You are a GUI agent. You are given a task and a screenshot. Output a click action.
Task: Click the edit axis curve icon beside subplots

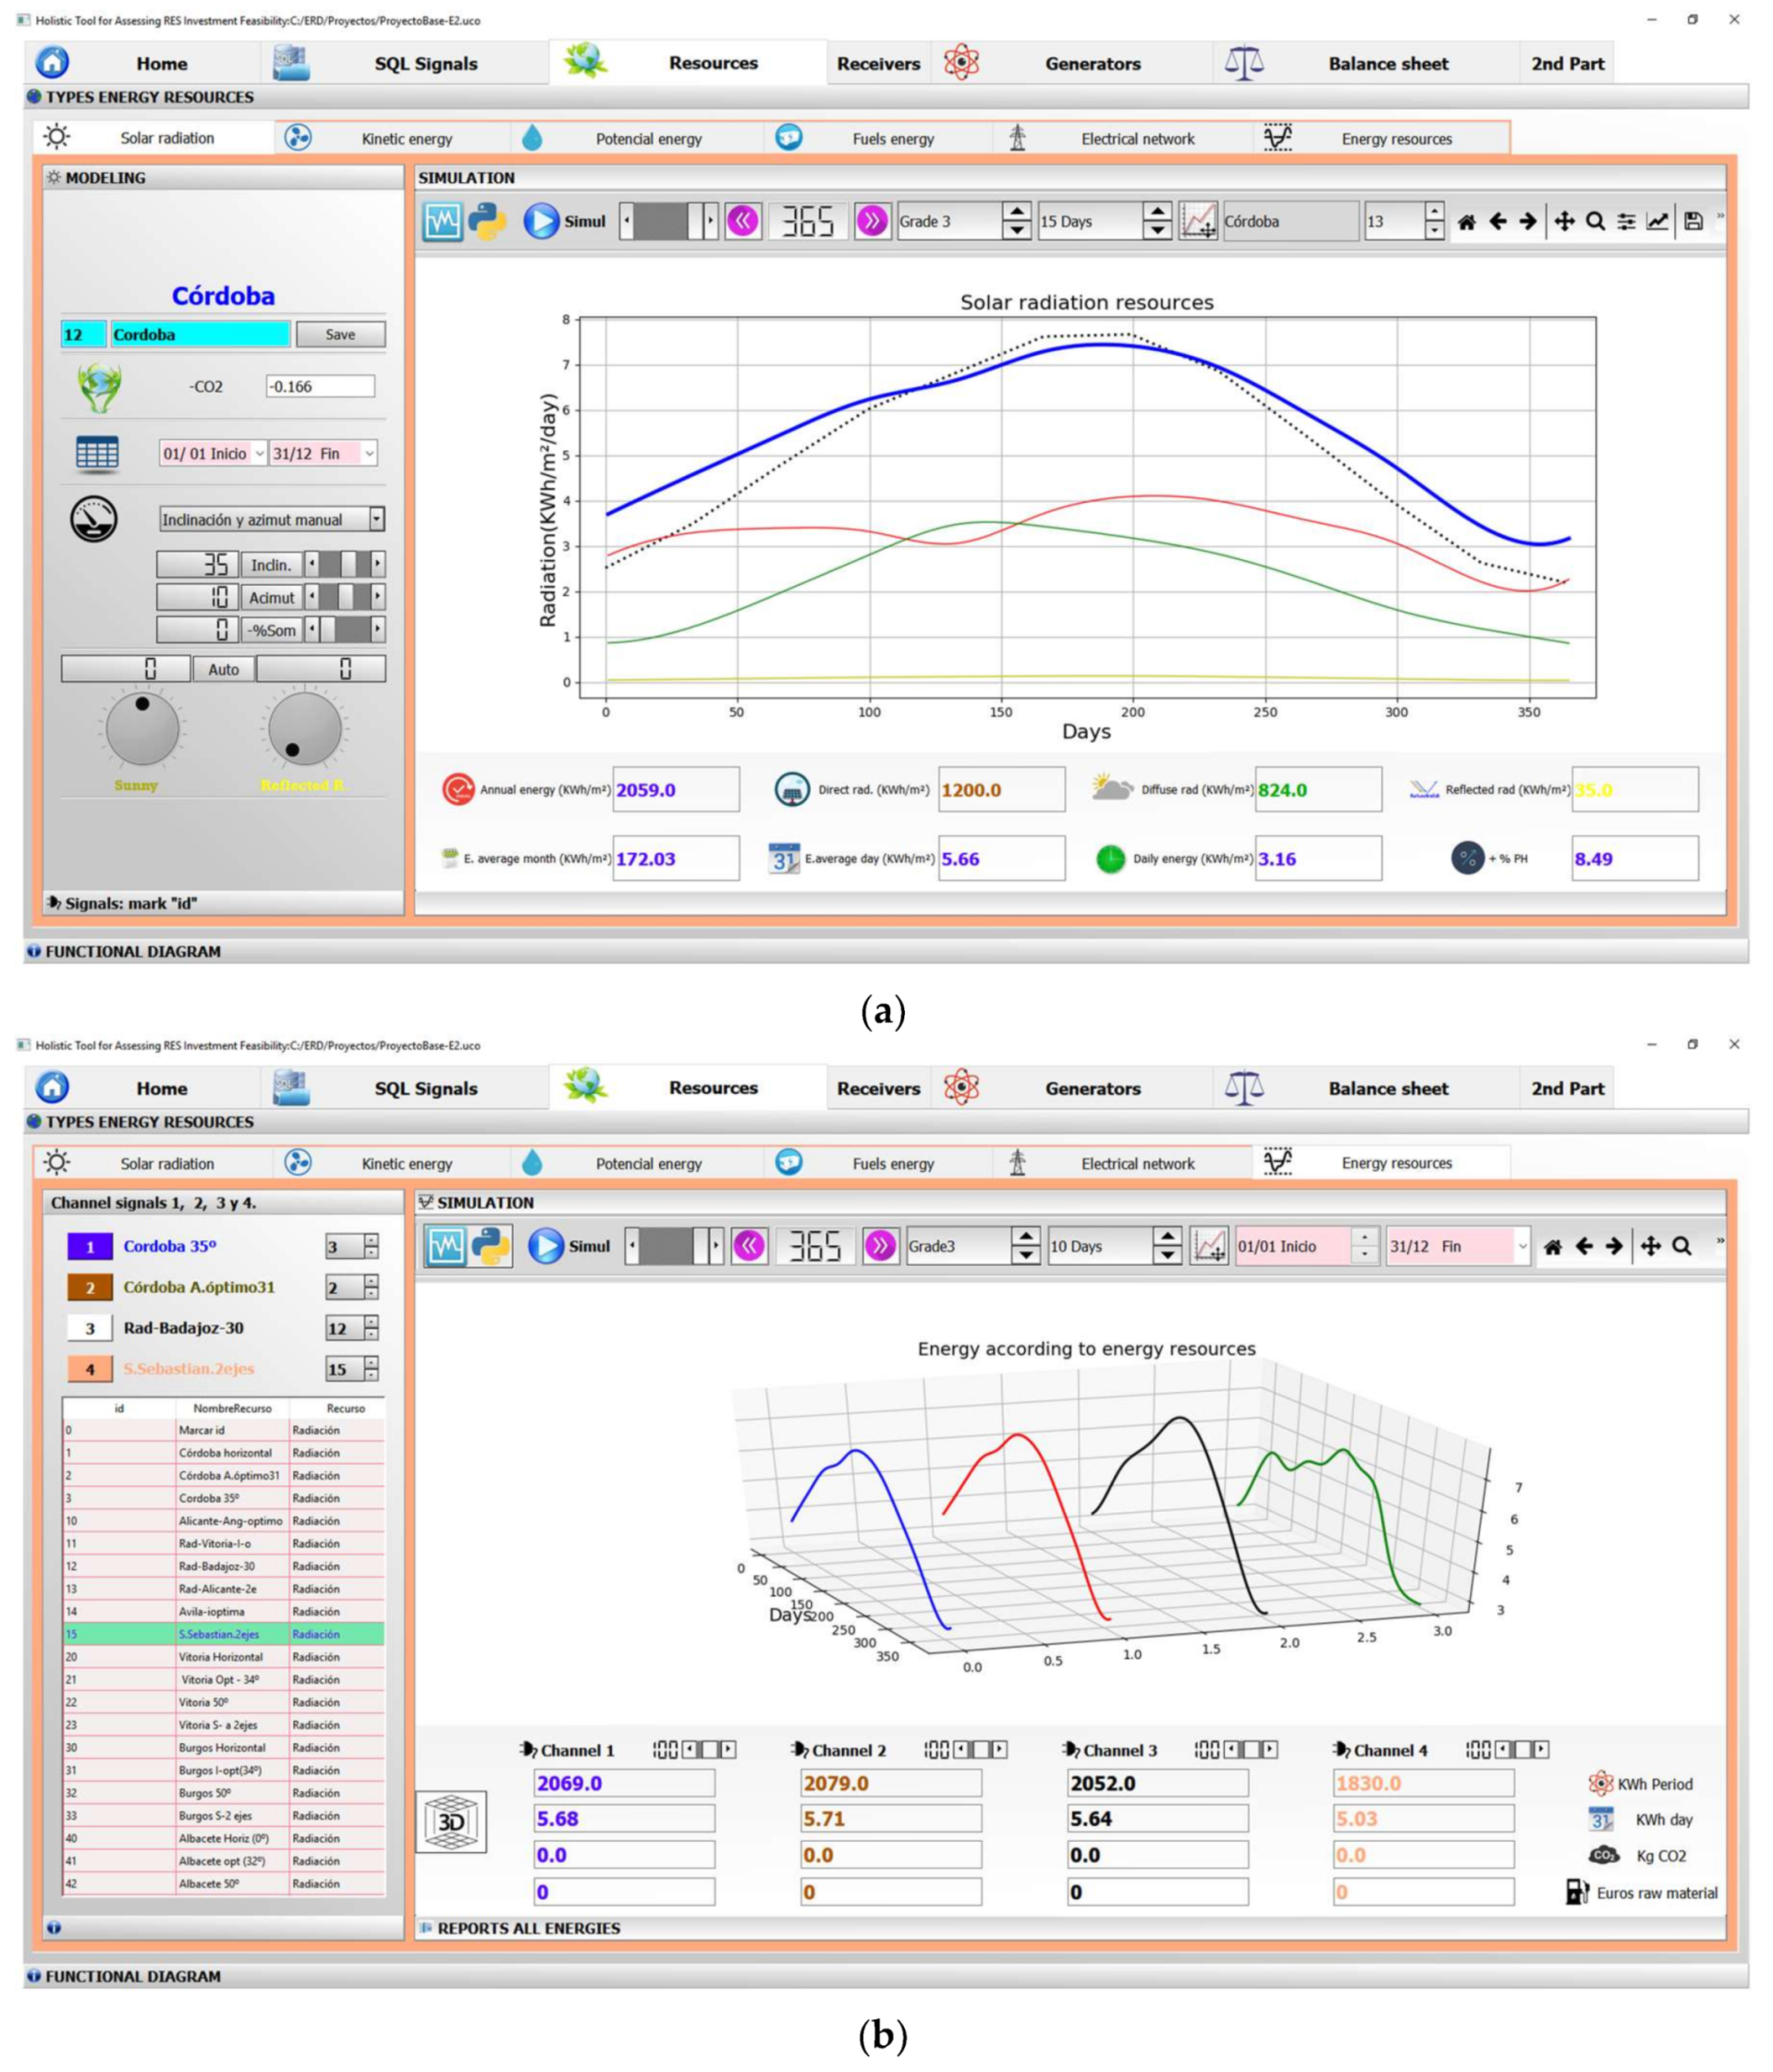point(1657,222)
